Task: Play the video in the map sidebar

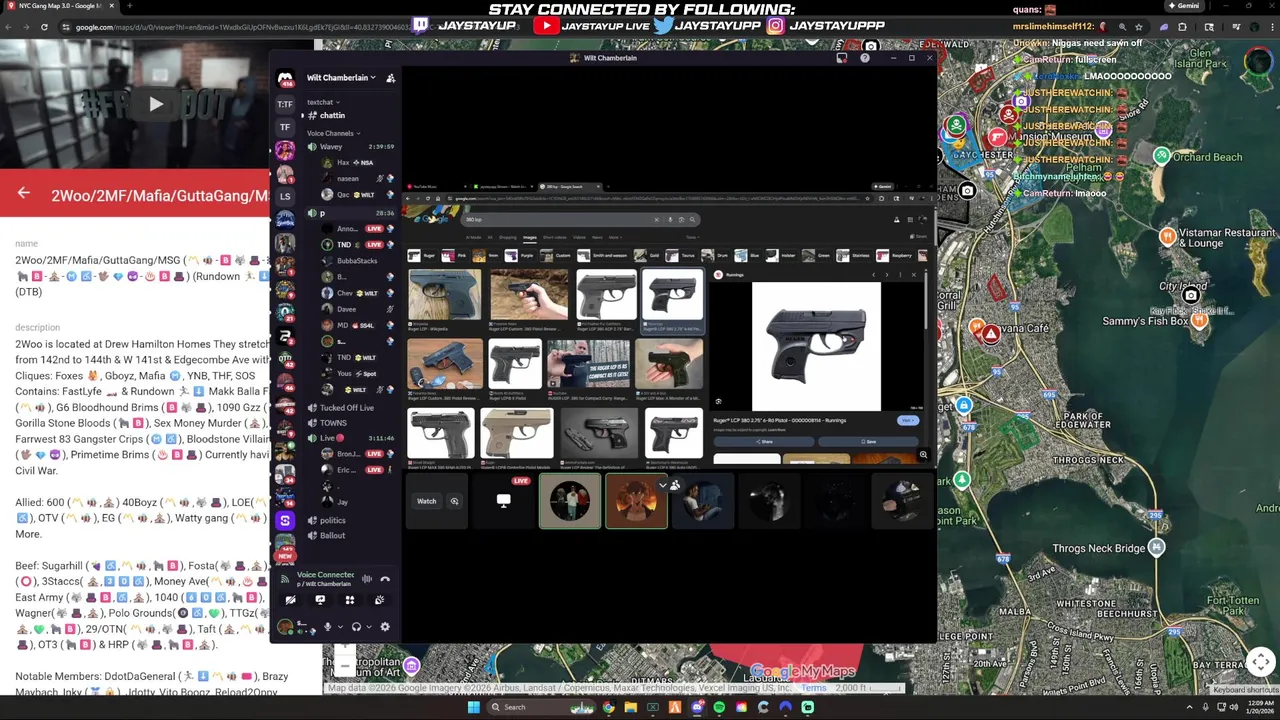Action: [156, 103]
